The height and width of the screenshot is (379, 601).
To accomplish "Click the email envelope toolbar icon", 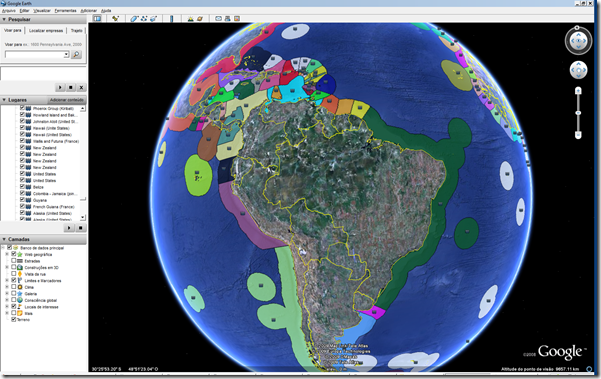I will point(218,18).
